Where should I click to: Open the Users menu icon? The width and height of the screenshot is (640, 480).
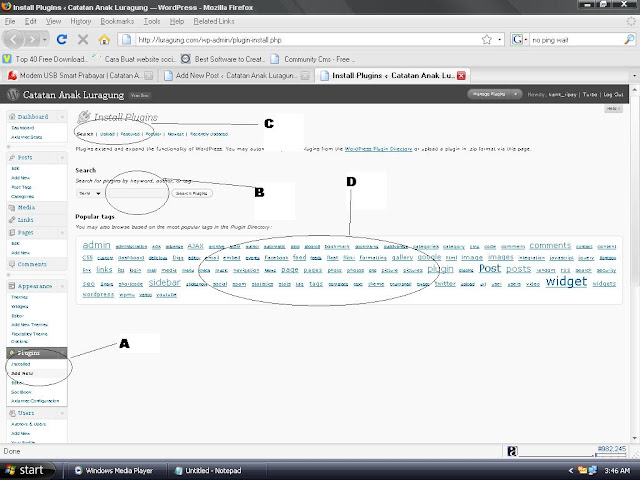point(12,413)
